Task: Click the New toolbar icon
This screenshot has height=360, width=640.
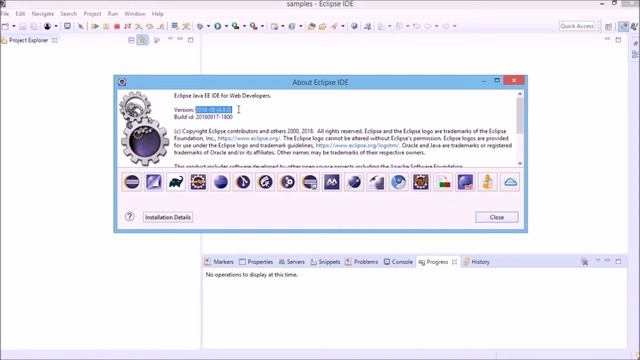Action: [6, 26]
